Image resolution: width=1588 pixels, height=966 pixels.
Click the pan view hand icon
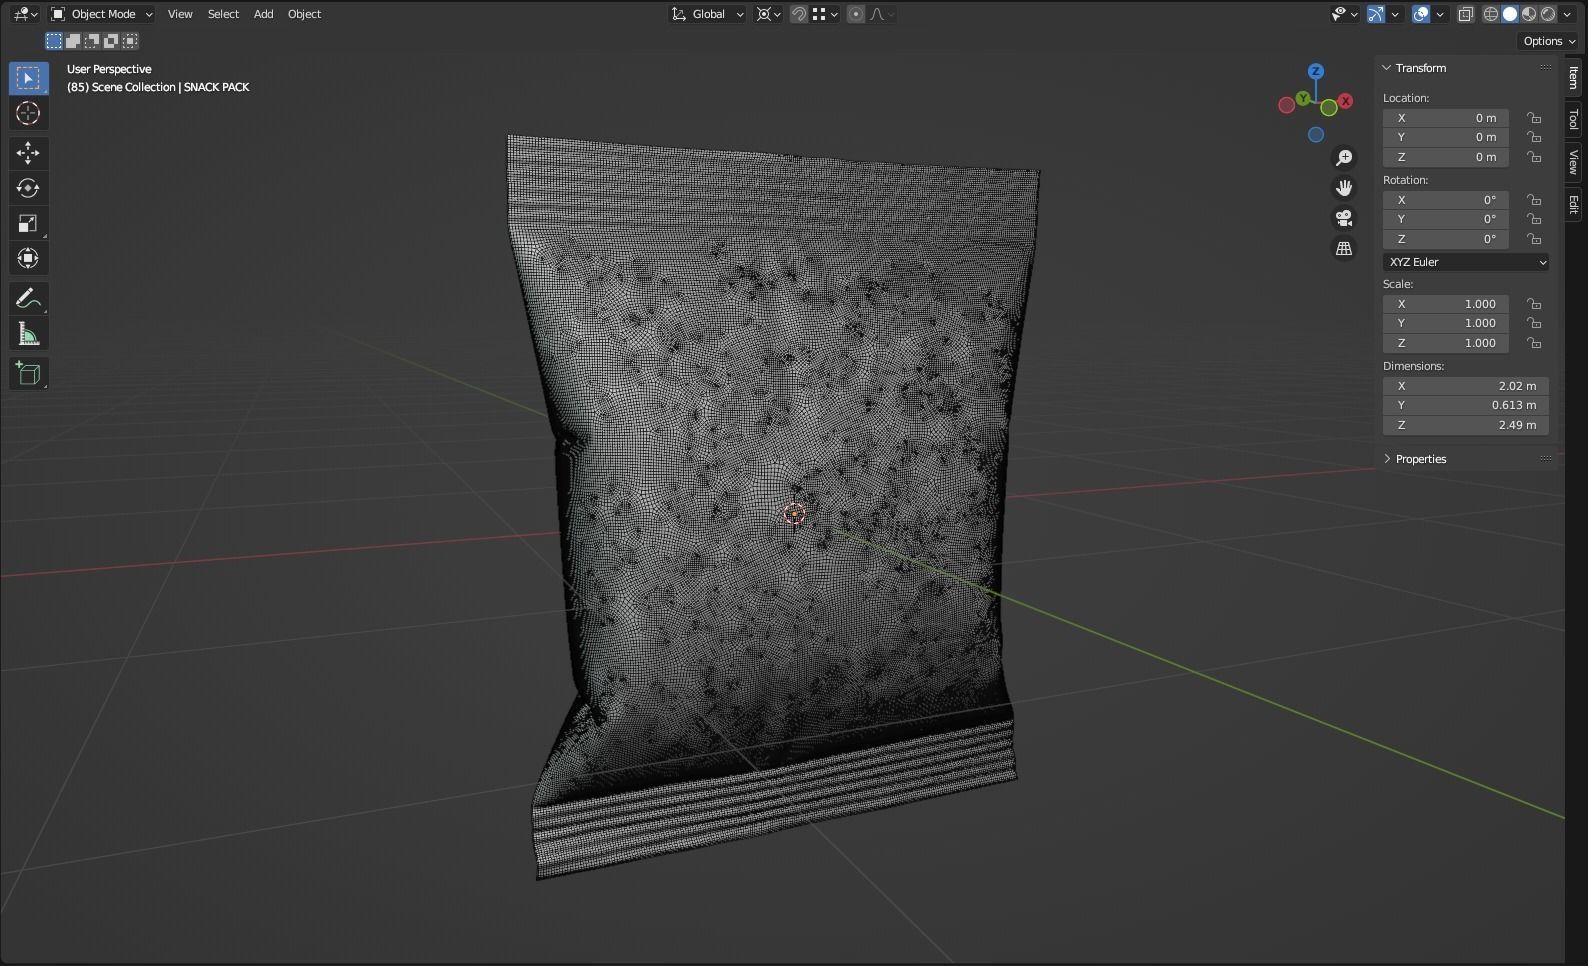pos(1344,188)
